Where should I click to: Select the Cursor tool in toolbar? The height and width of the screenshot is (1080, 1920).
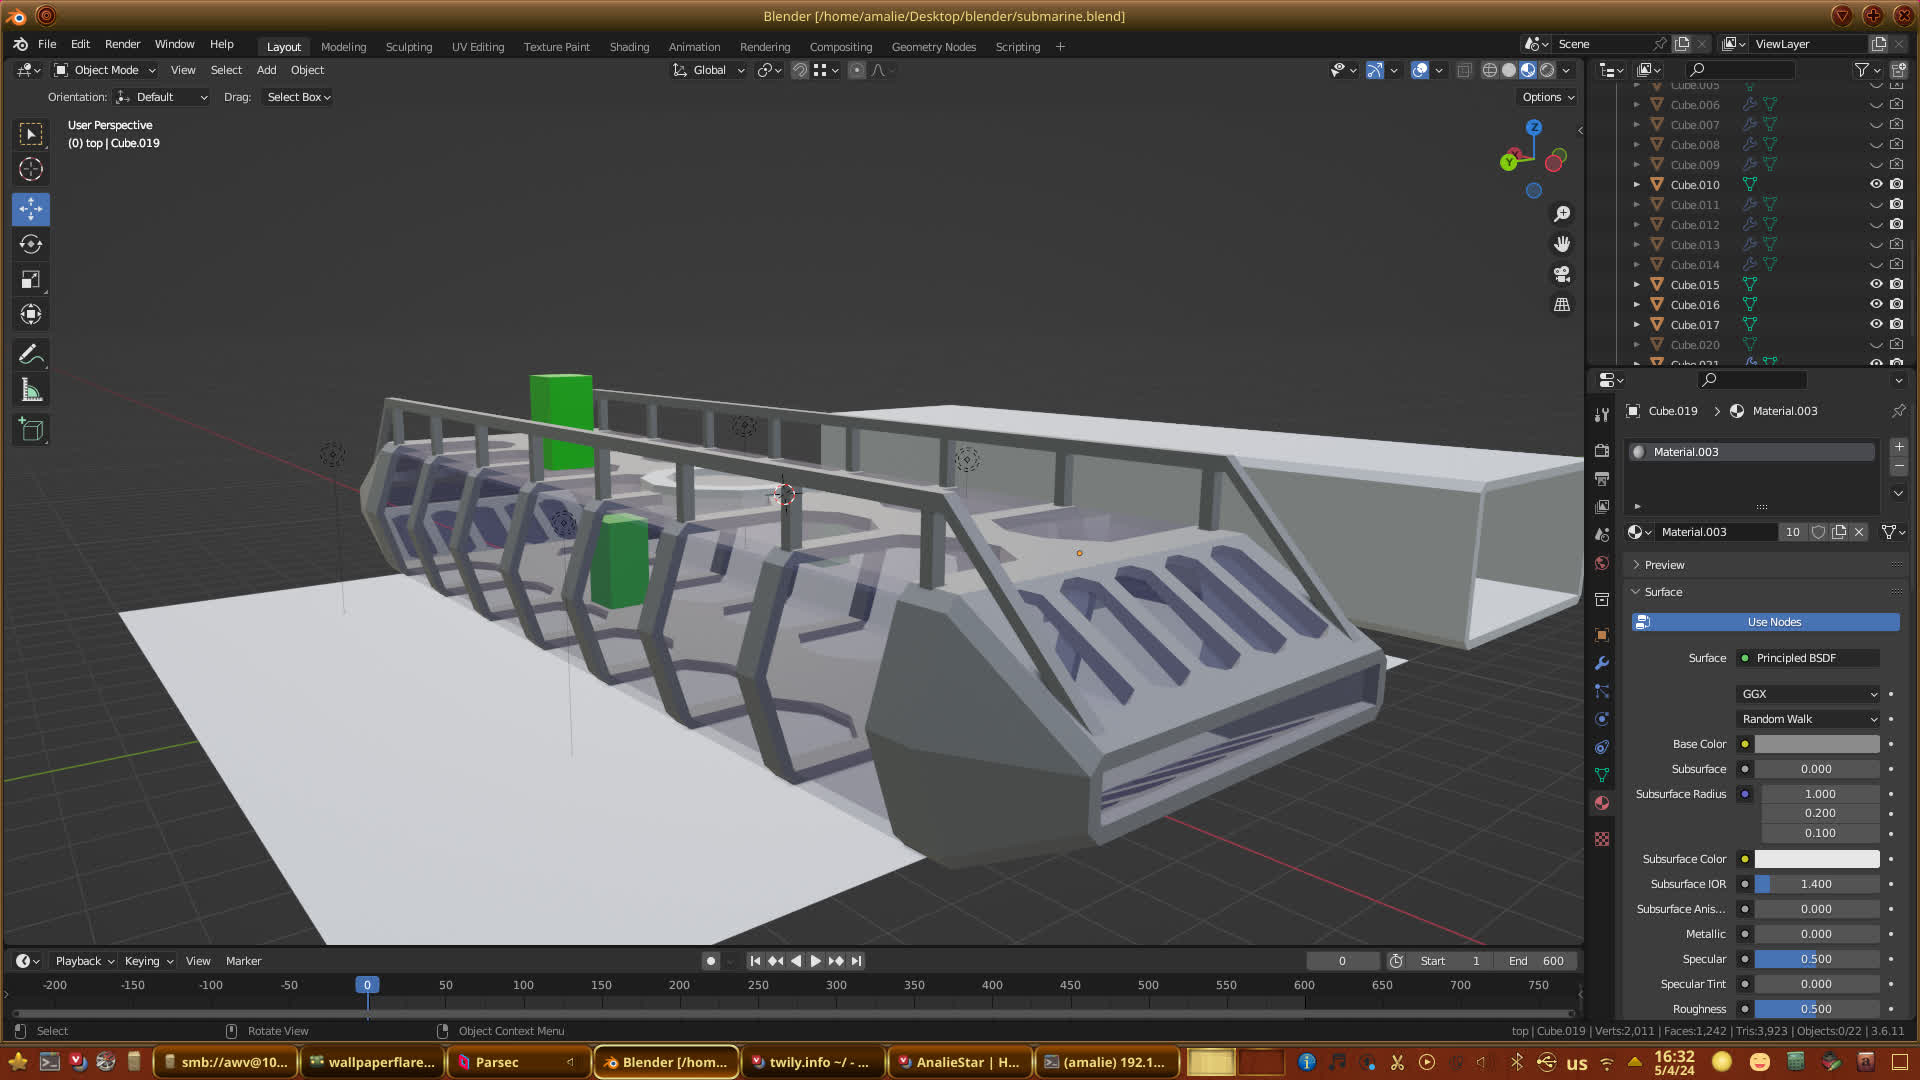(31, 169)
